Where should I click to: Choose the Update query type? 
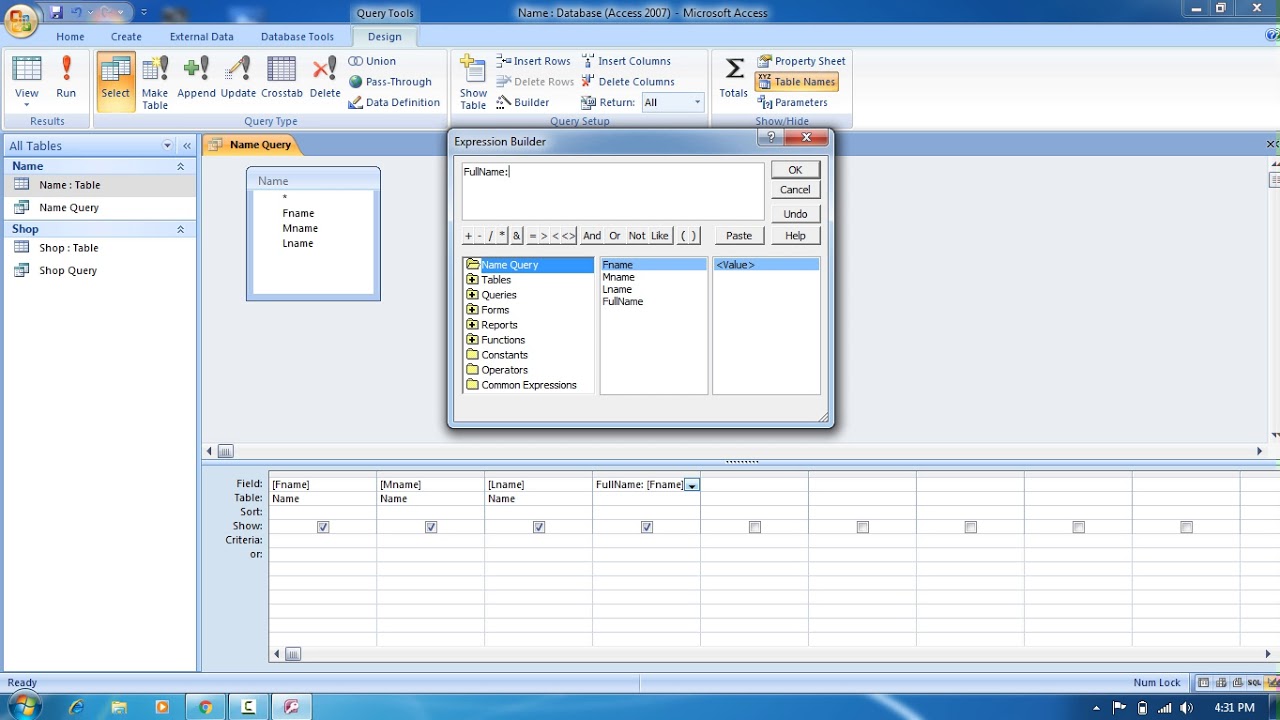[x=238, y=77]
